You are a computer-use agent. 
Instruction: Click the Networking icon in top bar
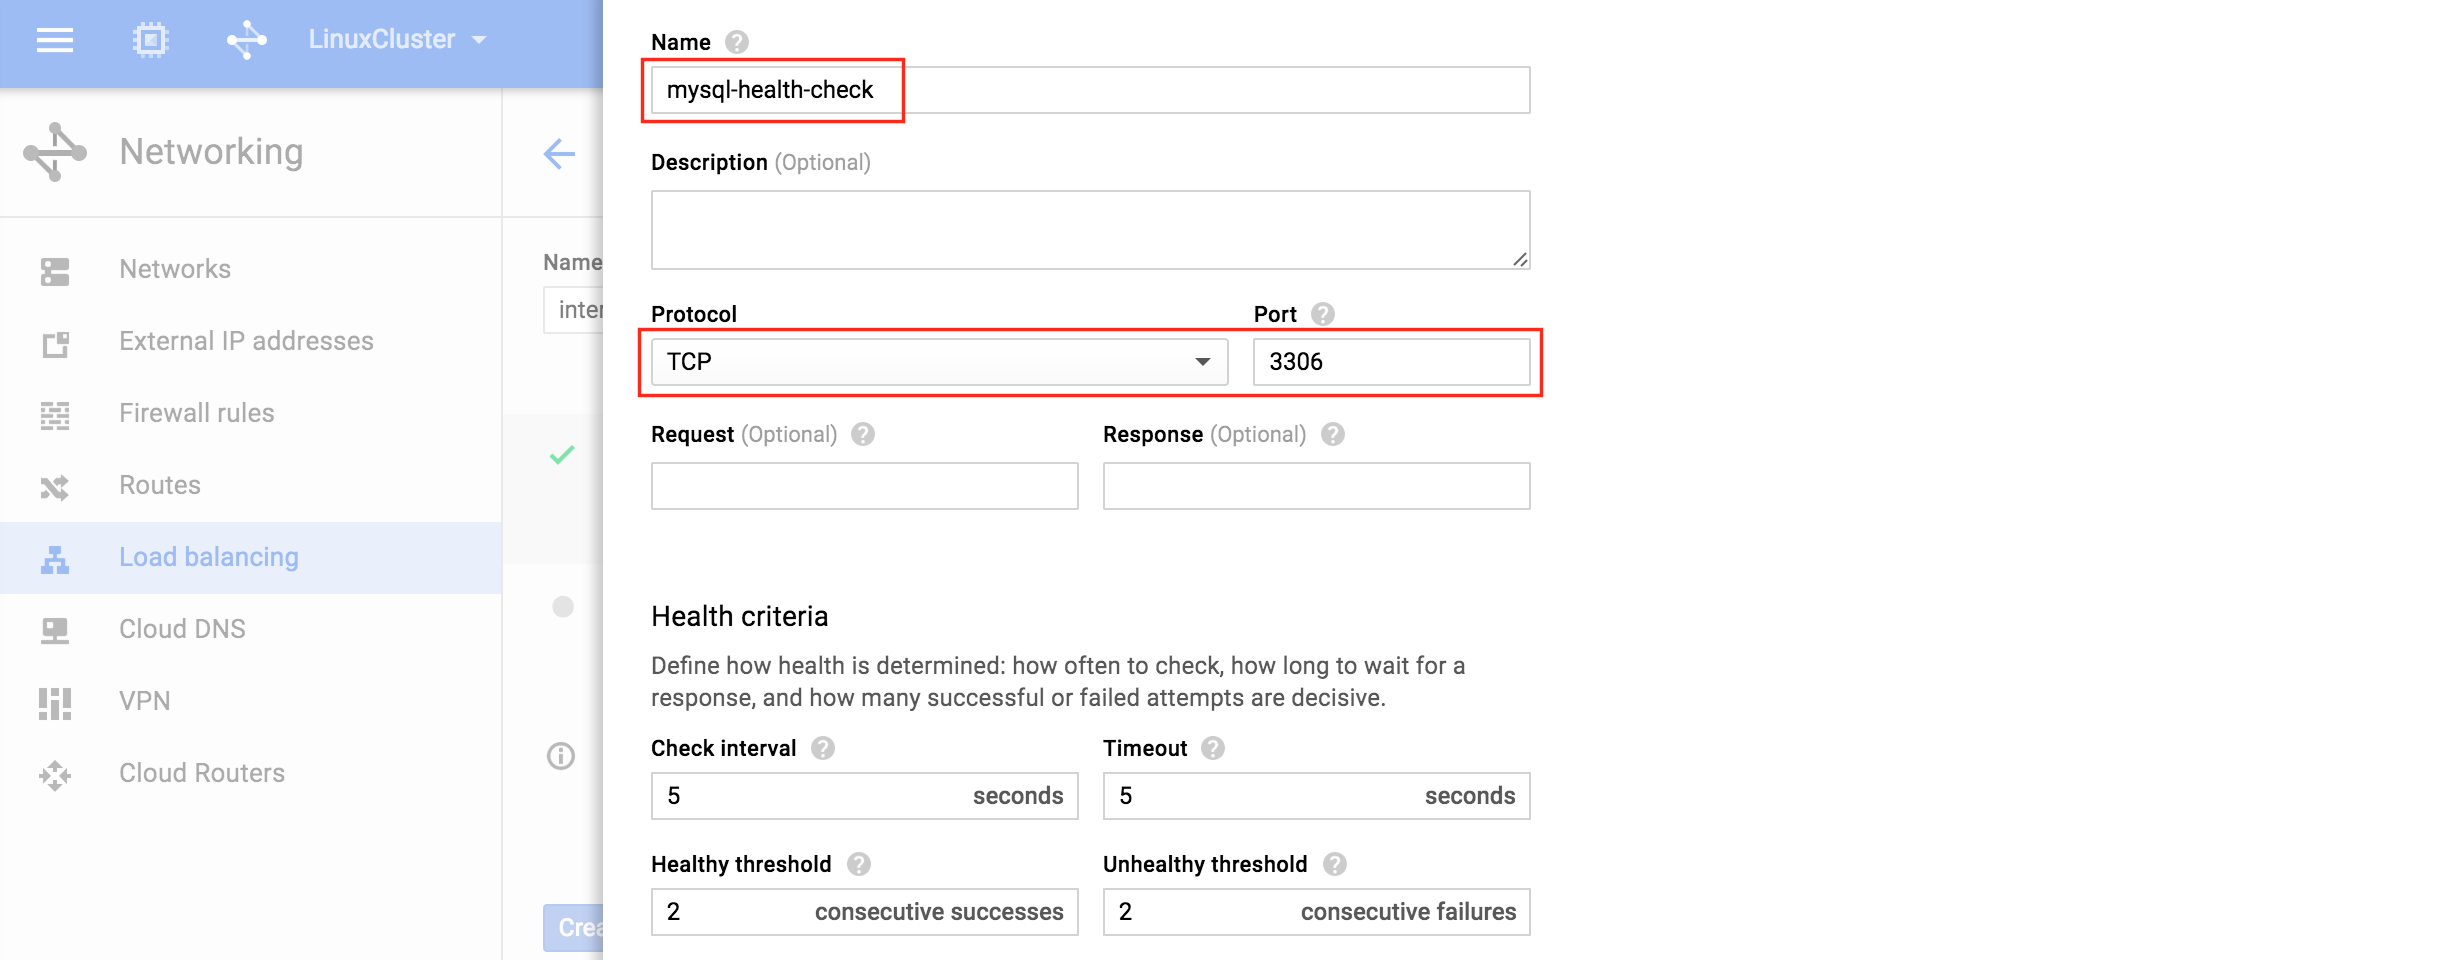(x=246, y=40)
